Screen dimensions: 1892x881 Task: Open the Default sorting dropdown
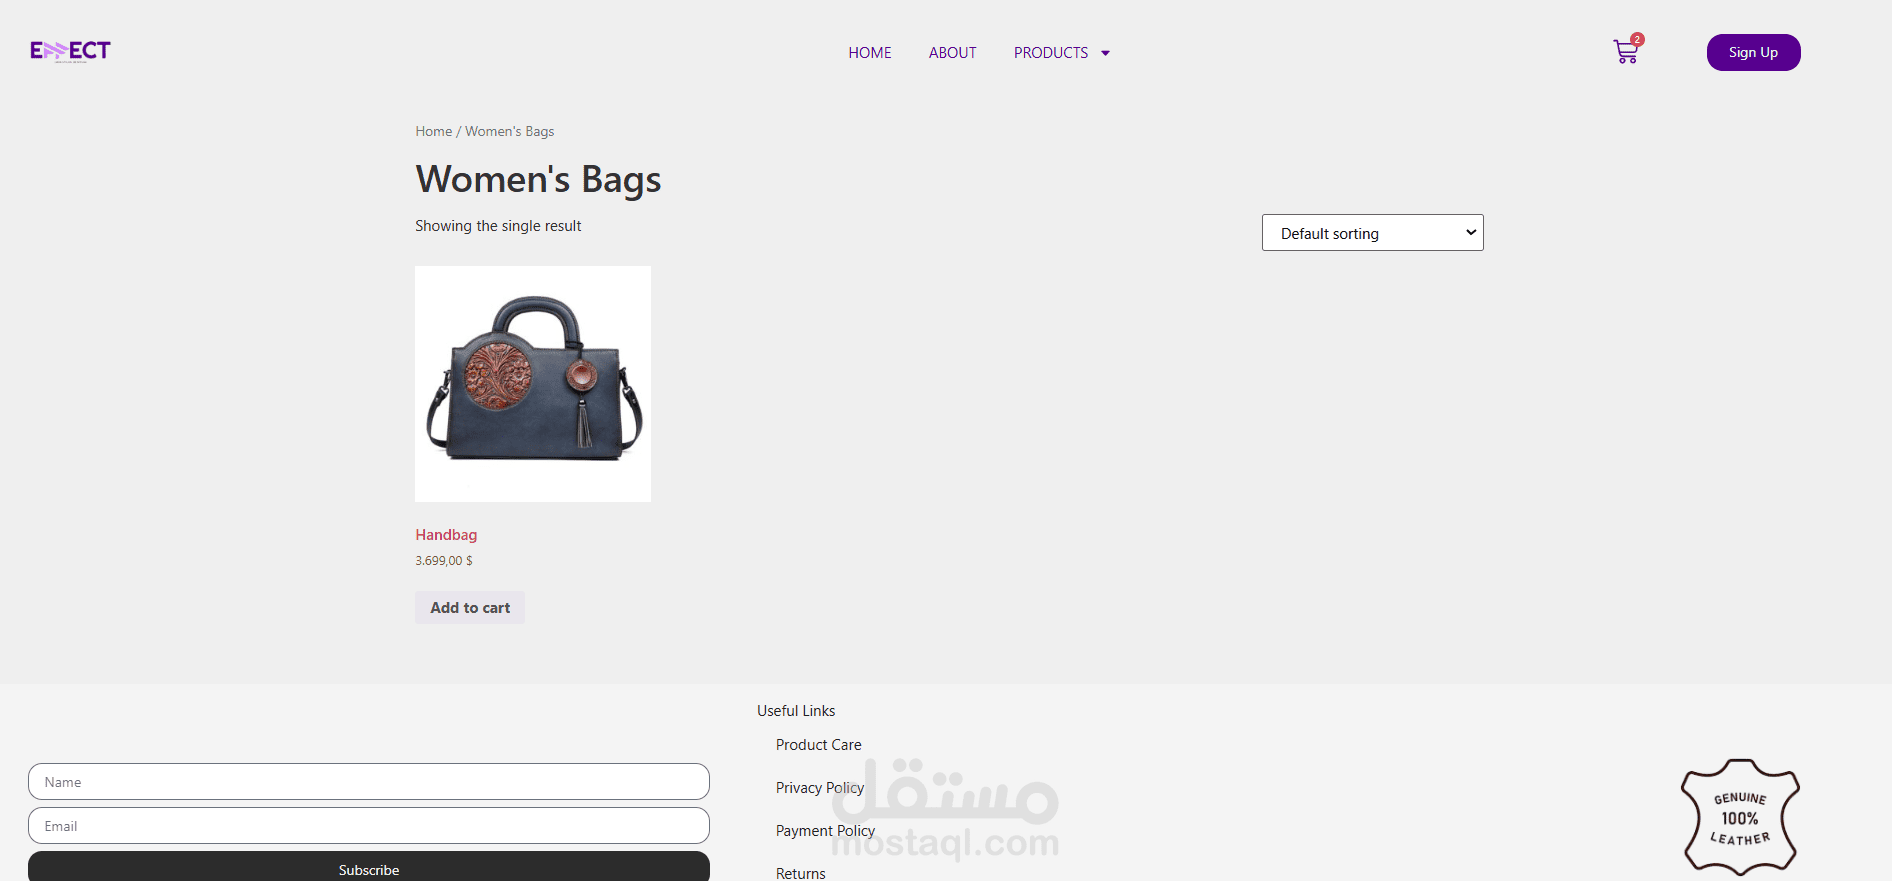pos(1372,233)
